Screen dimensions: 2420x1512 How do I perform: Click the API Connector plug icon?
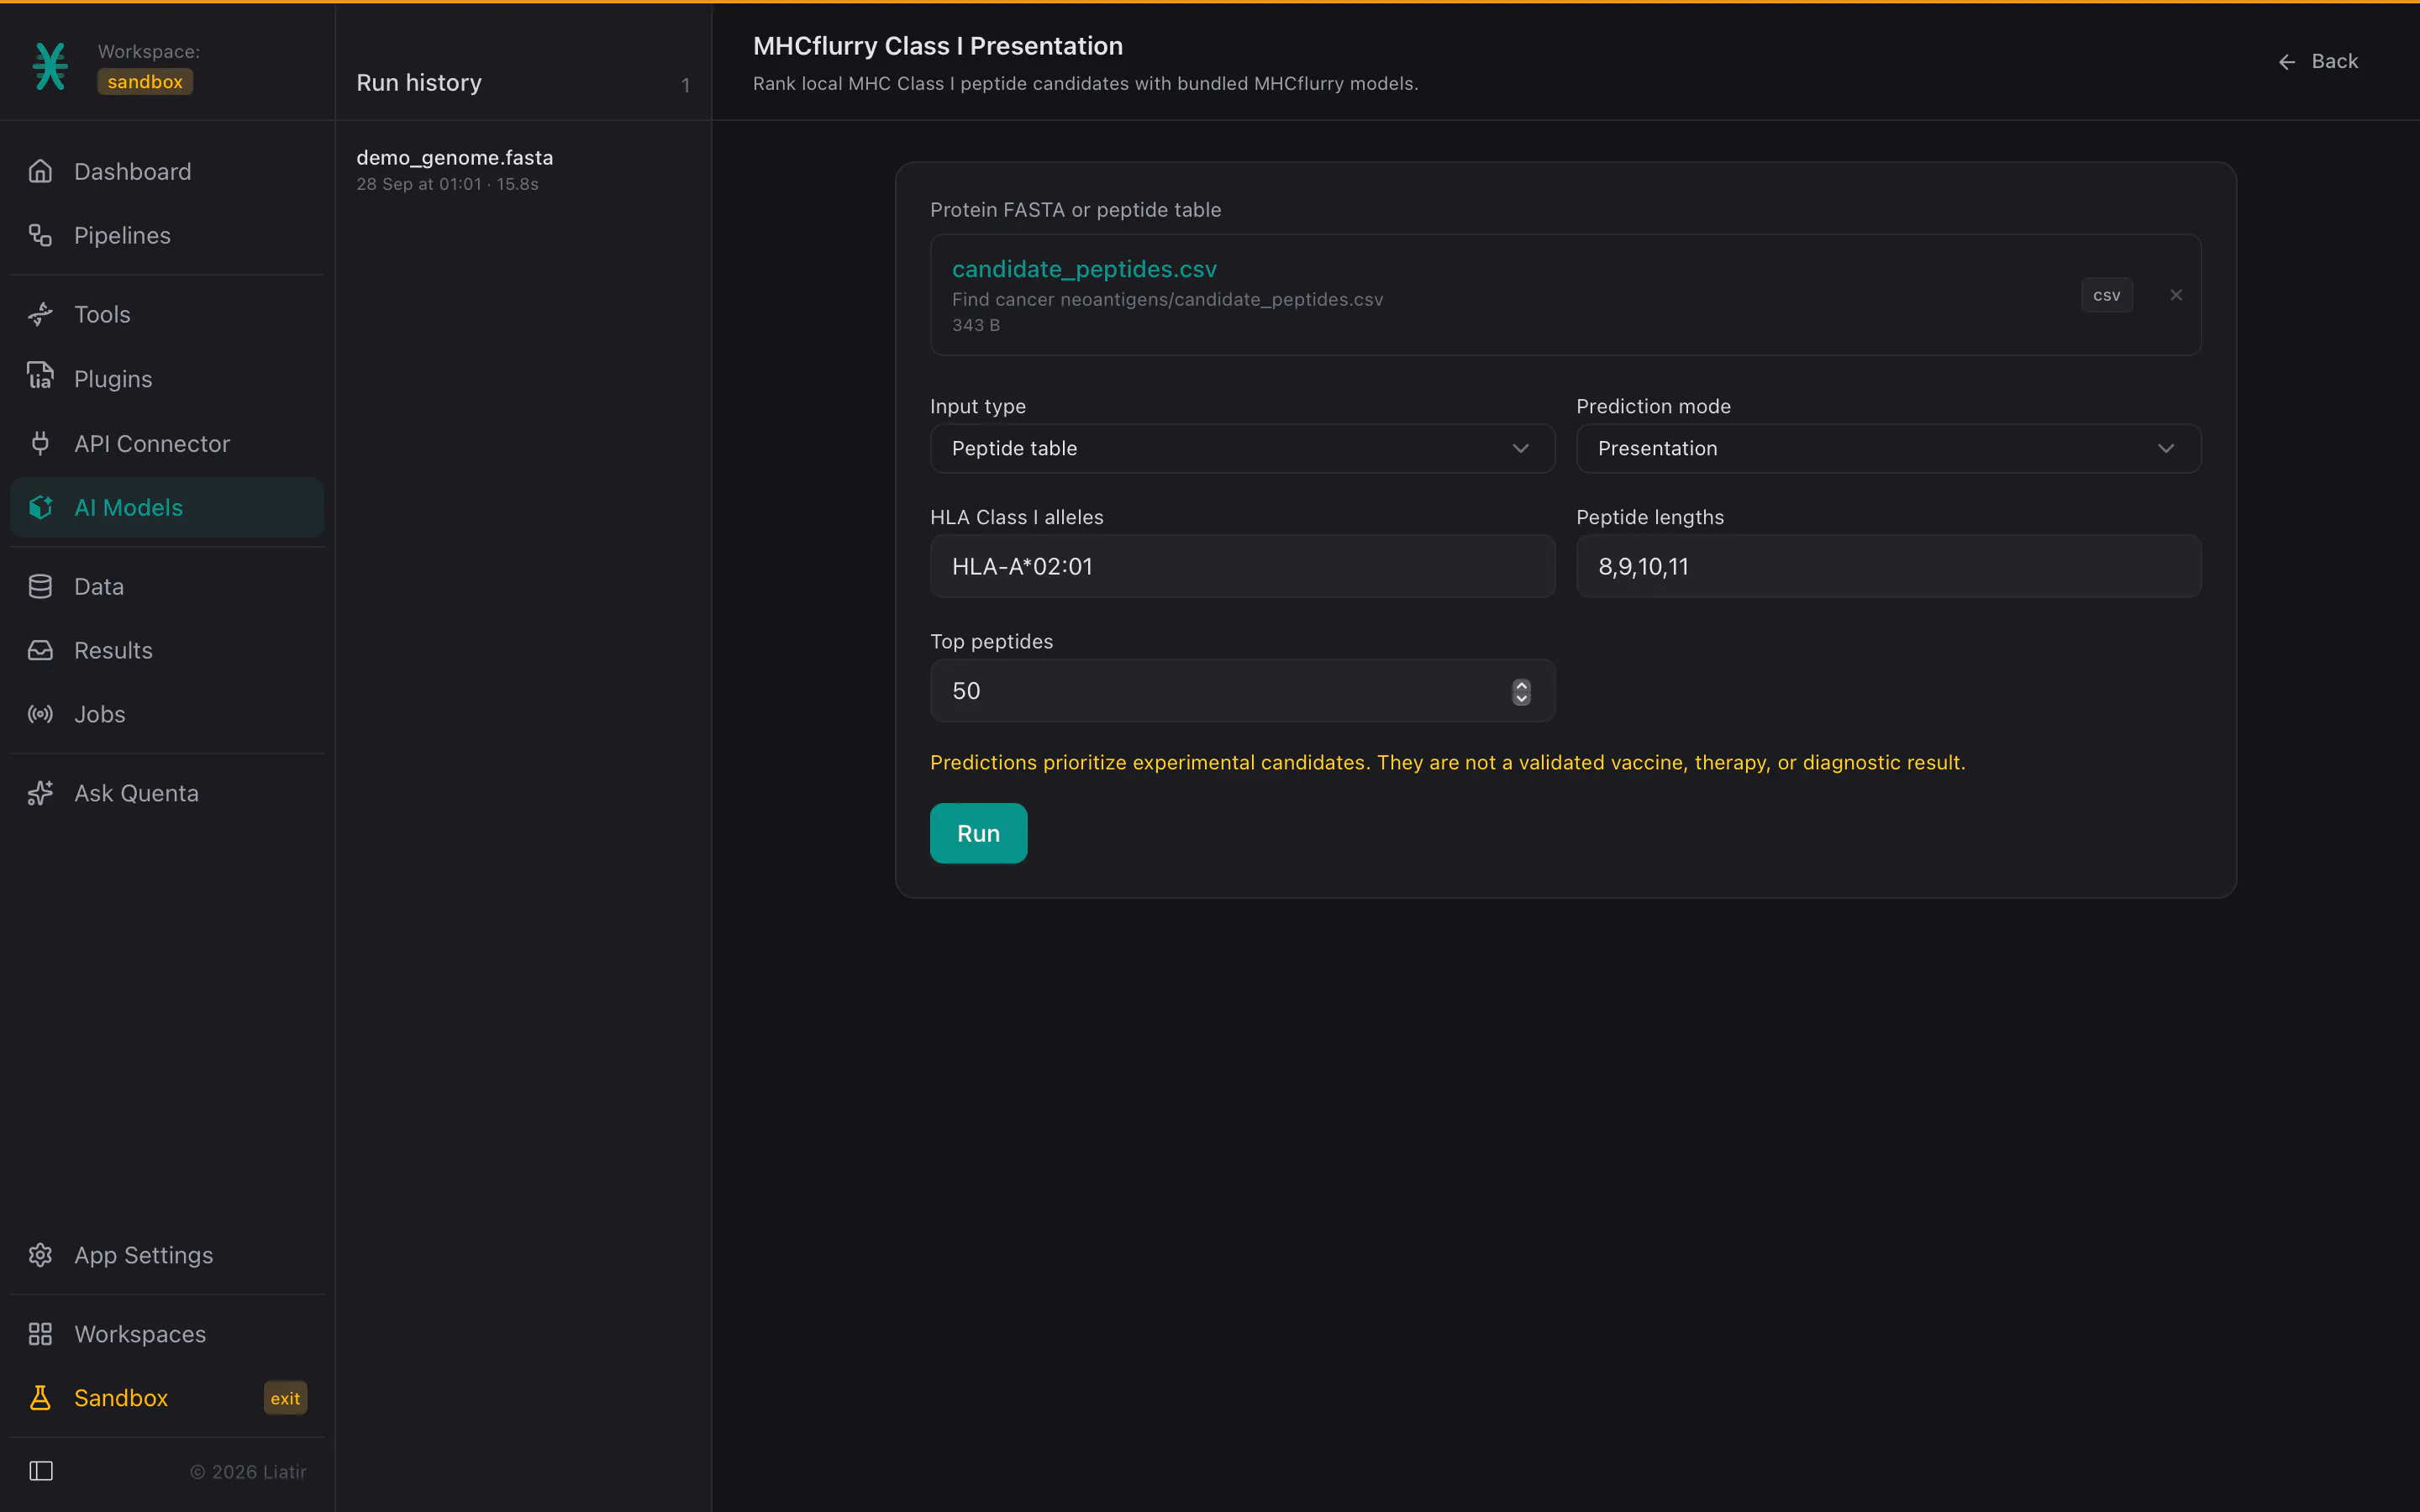coord(40,443)
